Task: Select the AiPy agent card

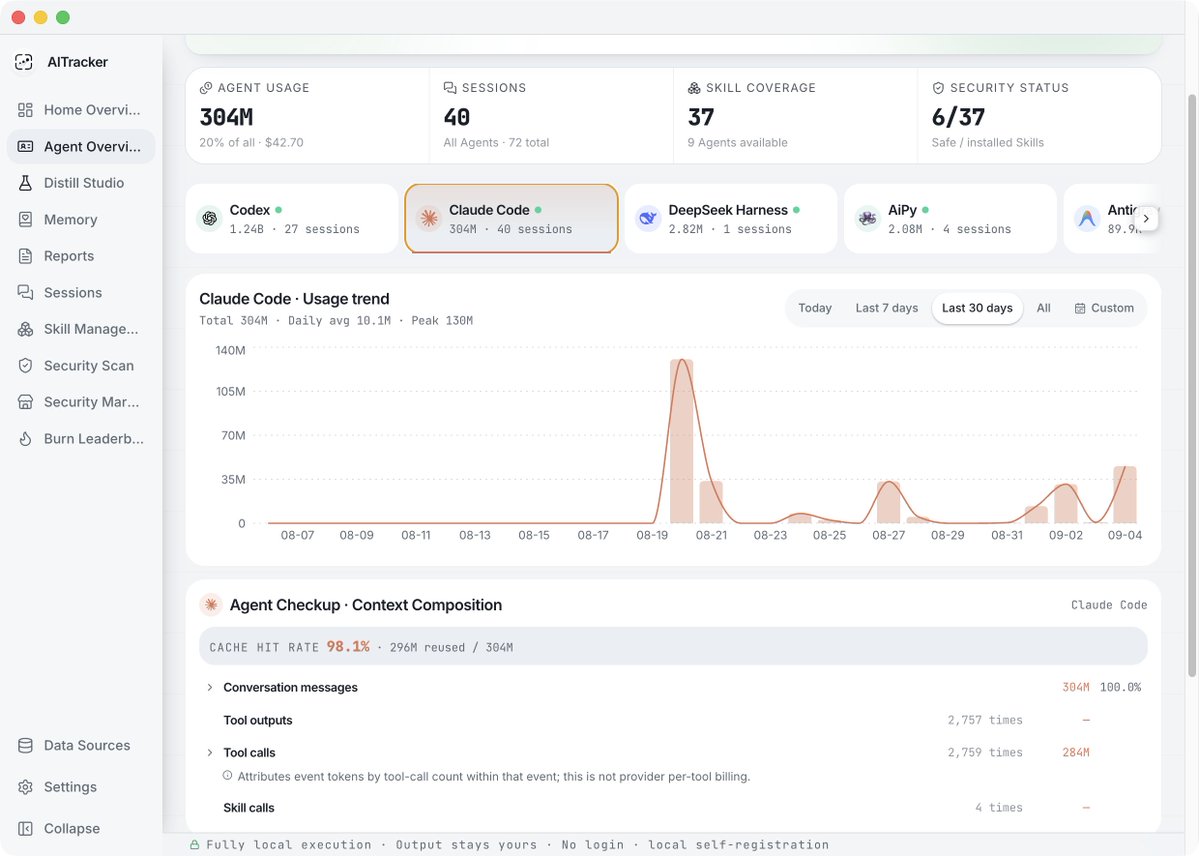Action: tap(950, 219)
